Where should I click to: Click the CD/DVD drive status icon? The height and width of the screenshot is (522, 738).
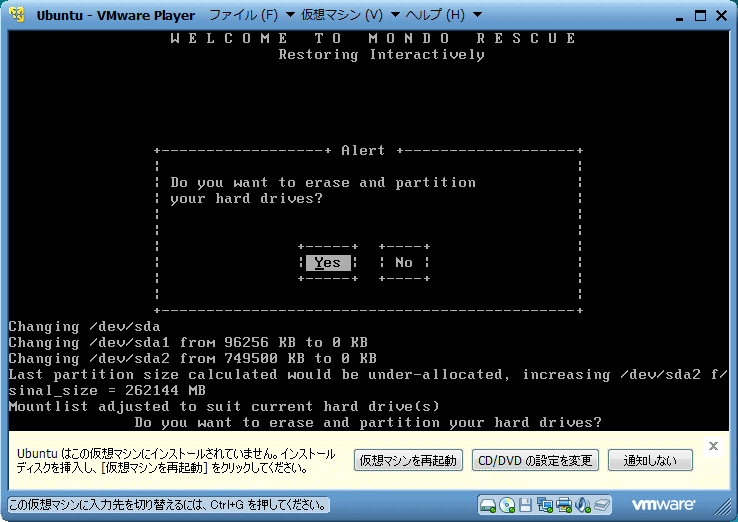click(x=508, y=504)
